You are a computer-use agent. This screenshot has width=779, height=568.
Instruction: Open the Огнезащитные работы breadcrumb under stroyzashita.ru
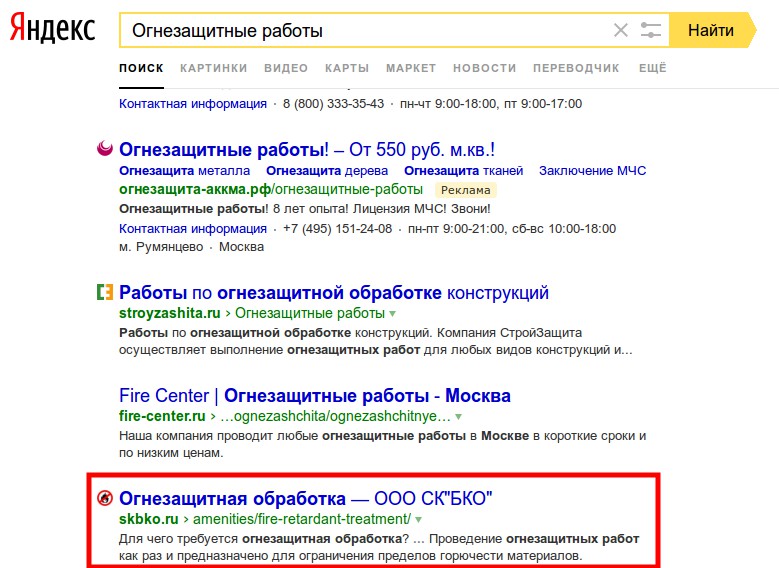click(310, 313)
